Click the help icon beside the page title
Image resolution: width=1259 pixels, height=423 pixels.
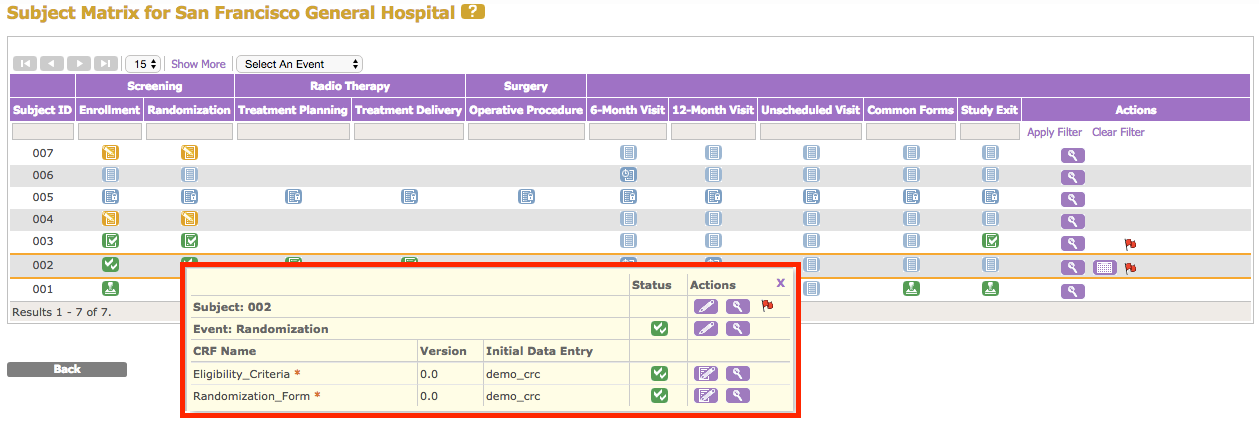pyautogui.click(x=473, y=13)
